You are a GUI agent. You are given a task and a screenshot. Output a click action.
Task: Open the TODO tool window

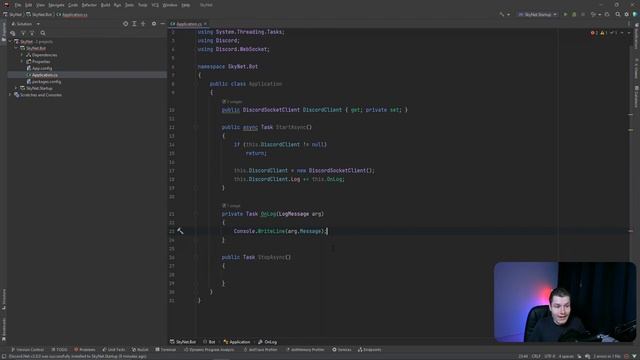coord(60,350)
